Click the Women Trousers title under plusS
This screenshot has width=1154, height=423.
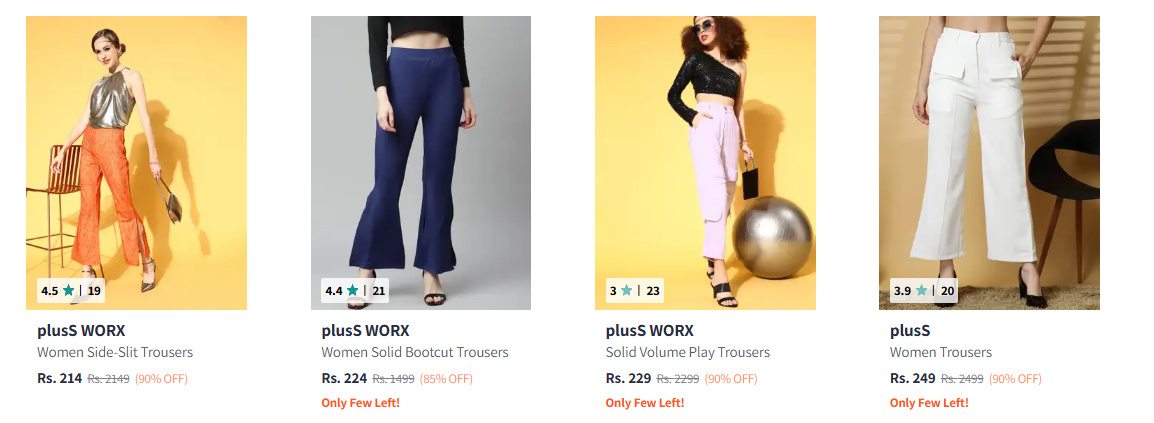[941, 352]
